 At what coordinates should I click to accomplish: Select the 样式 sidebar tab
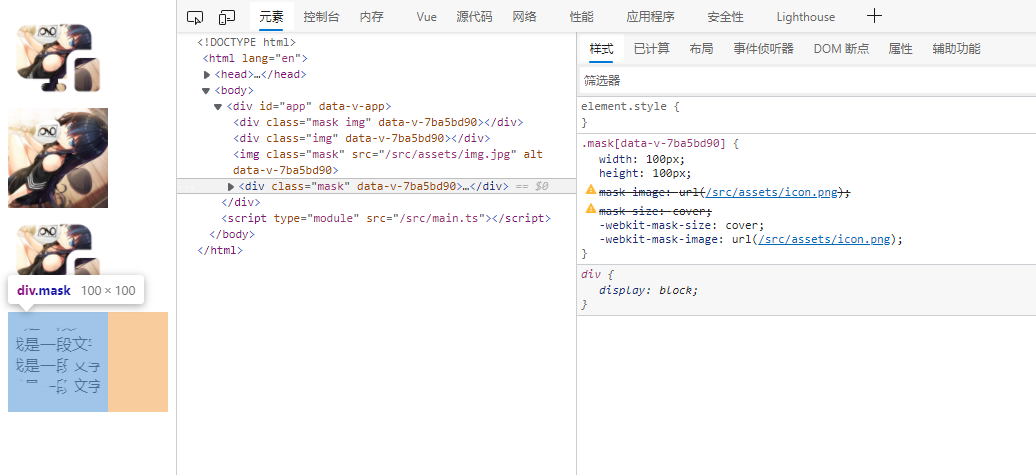[601, 49]
